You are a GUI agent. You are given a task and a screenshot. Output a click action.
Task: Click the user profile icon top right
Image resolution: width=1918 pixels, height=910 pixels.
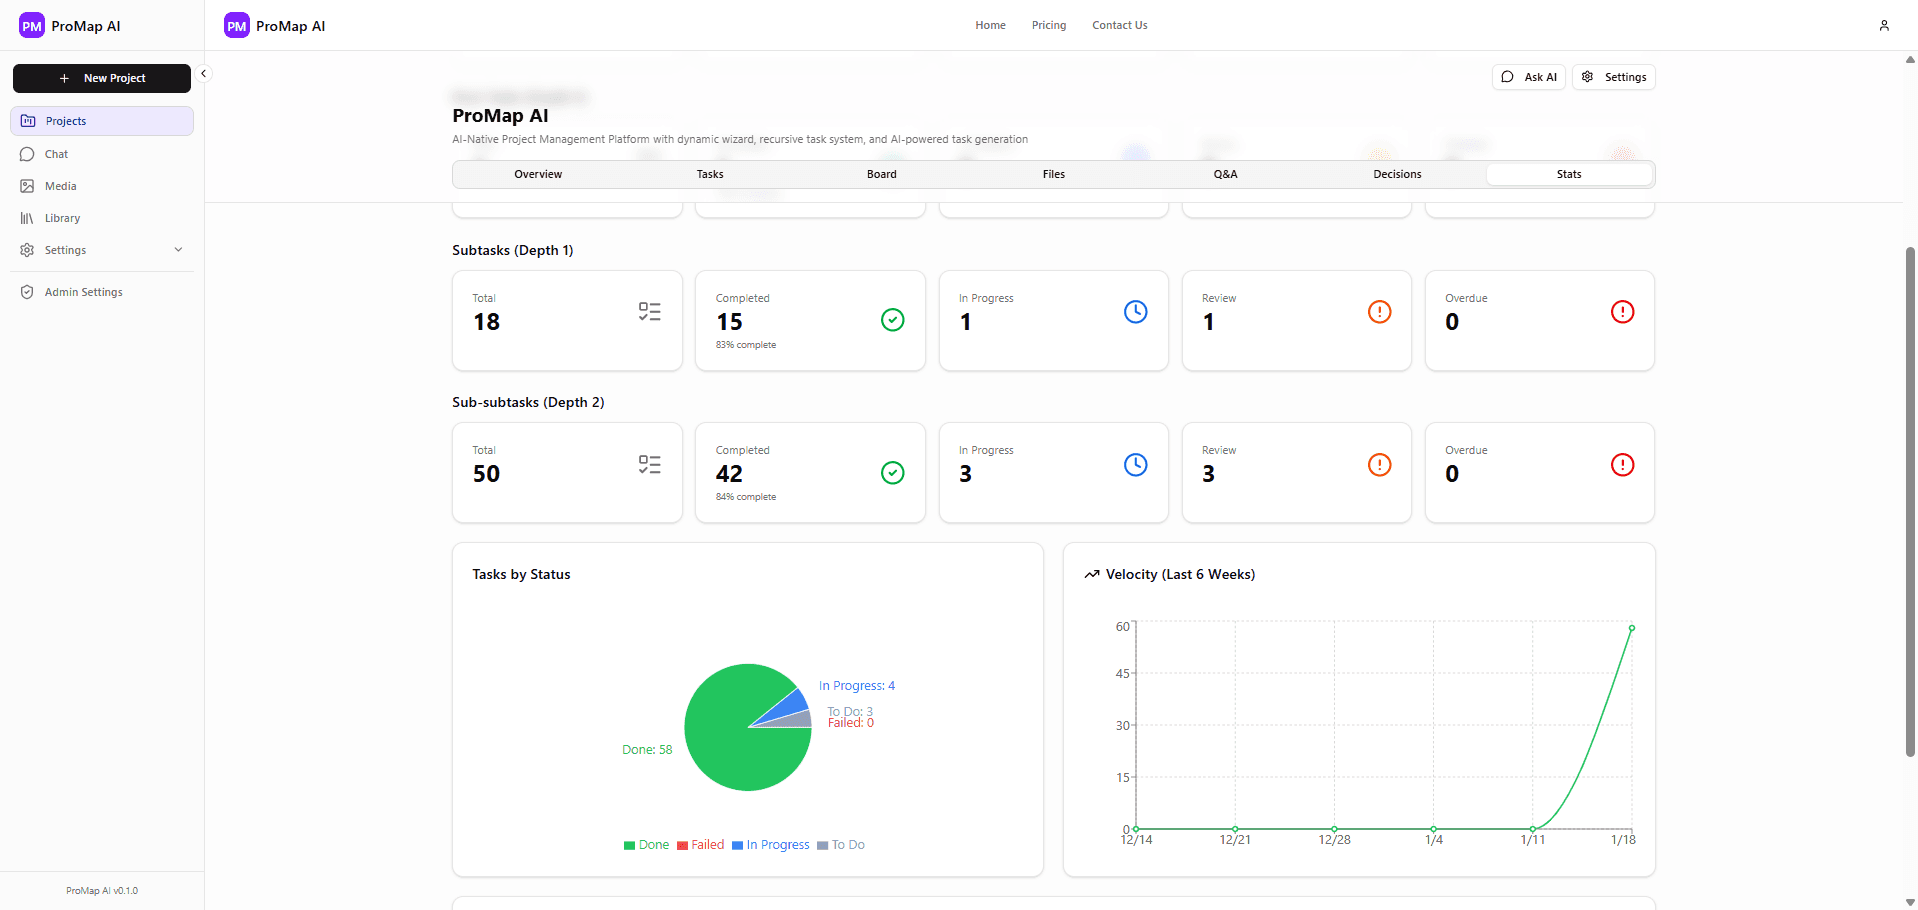pos(1884,25)
